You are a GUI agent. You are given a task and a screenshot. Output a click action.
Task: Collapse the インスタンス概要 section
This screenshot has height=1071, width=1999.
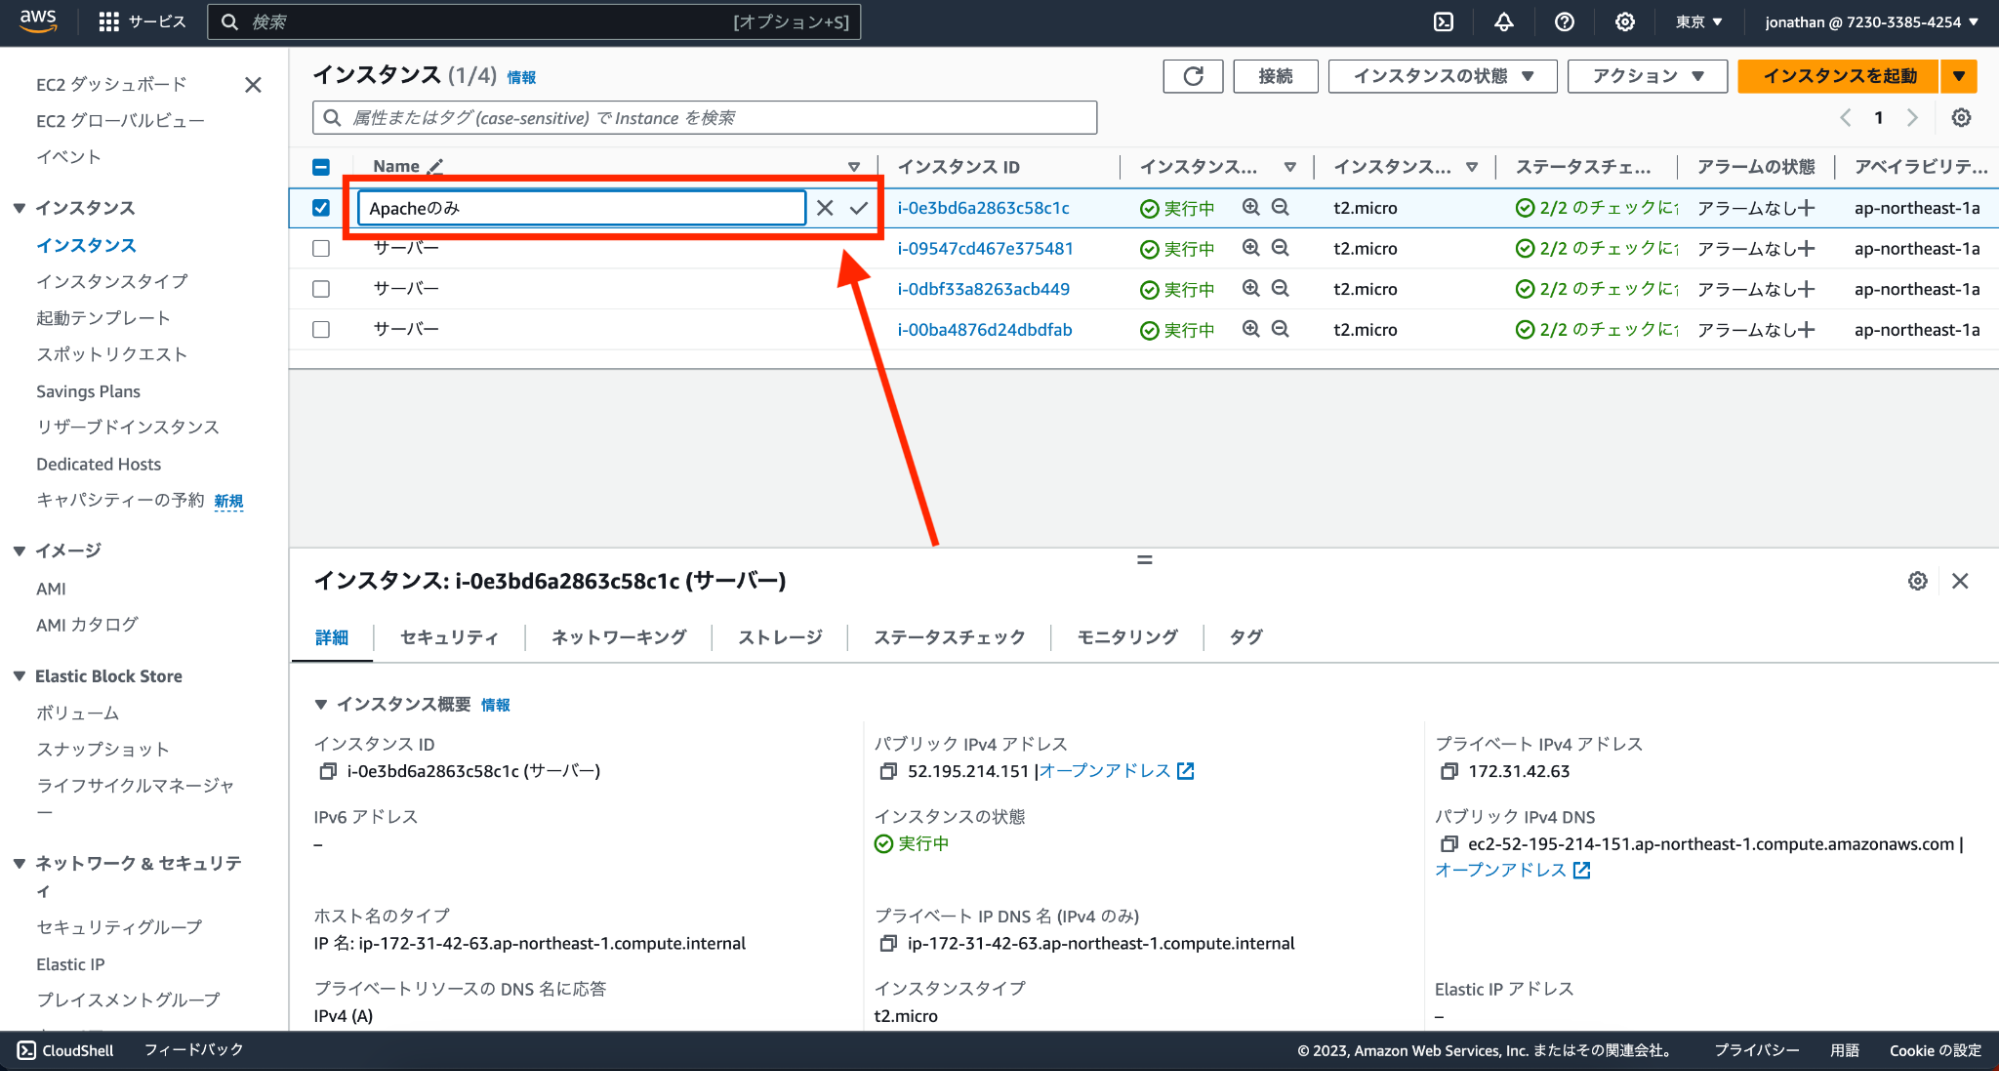[x=321, y=704]
